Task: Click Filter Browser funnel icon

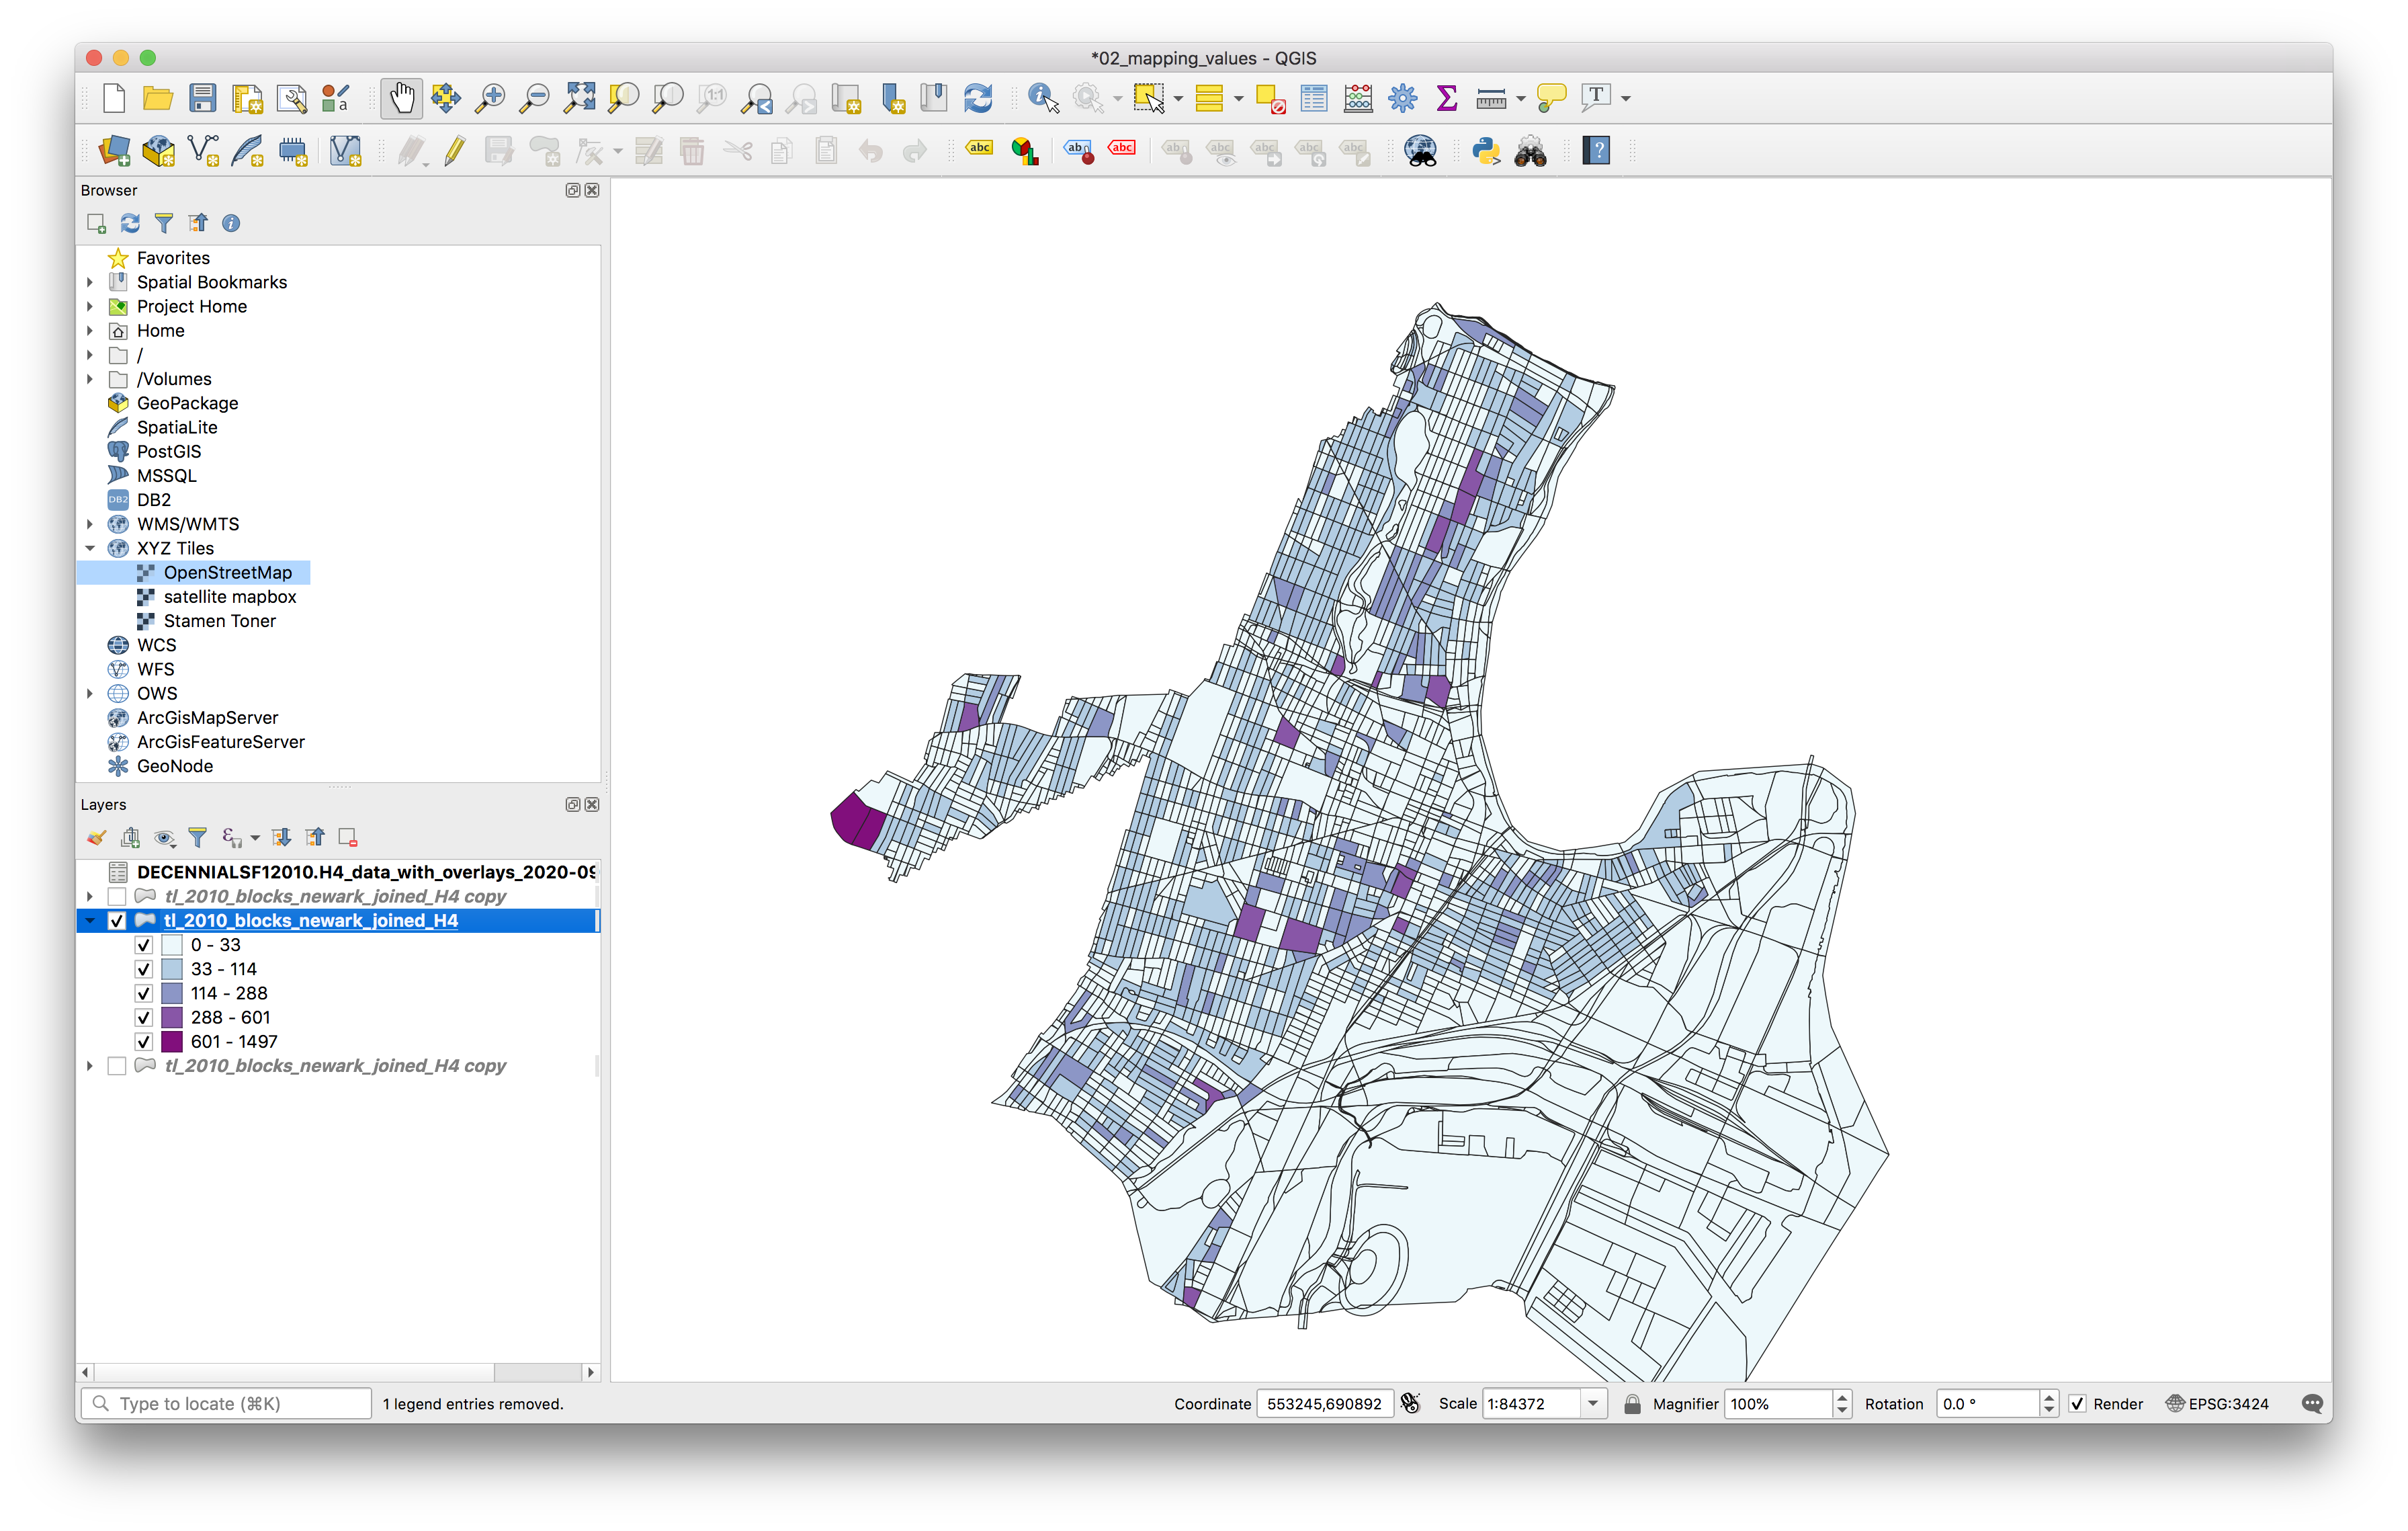Action: tap(164, 223)
